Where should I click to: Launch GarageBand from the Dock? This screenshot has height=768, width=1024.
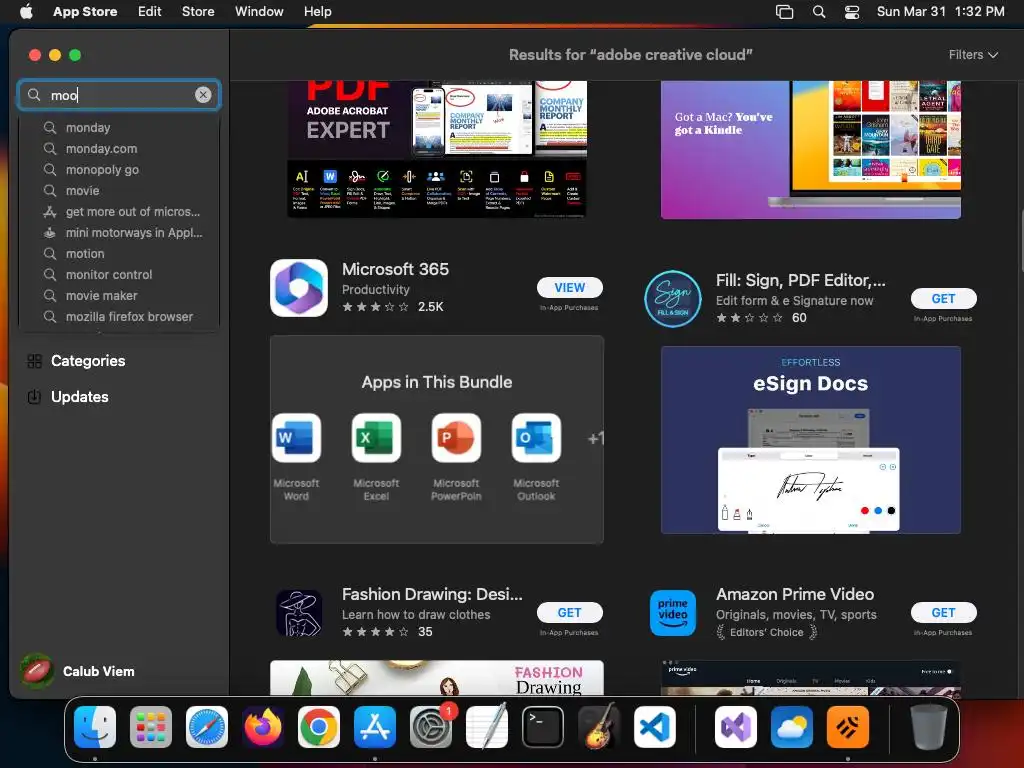pos(599,727)
